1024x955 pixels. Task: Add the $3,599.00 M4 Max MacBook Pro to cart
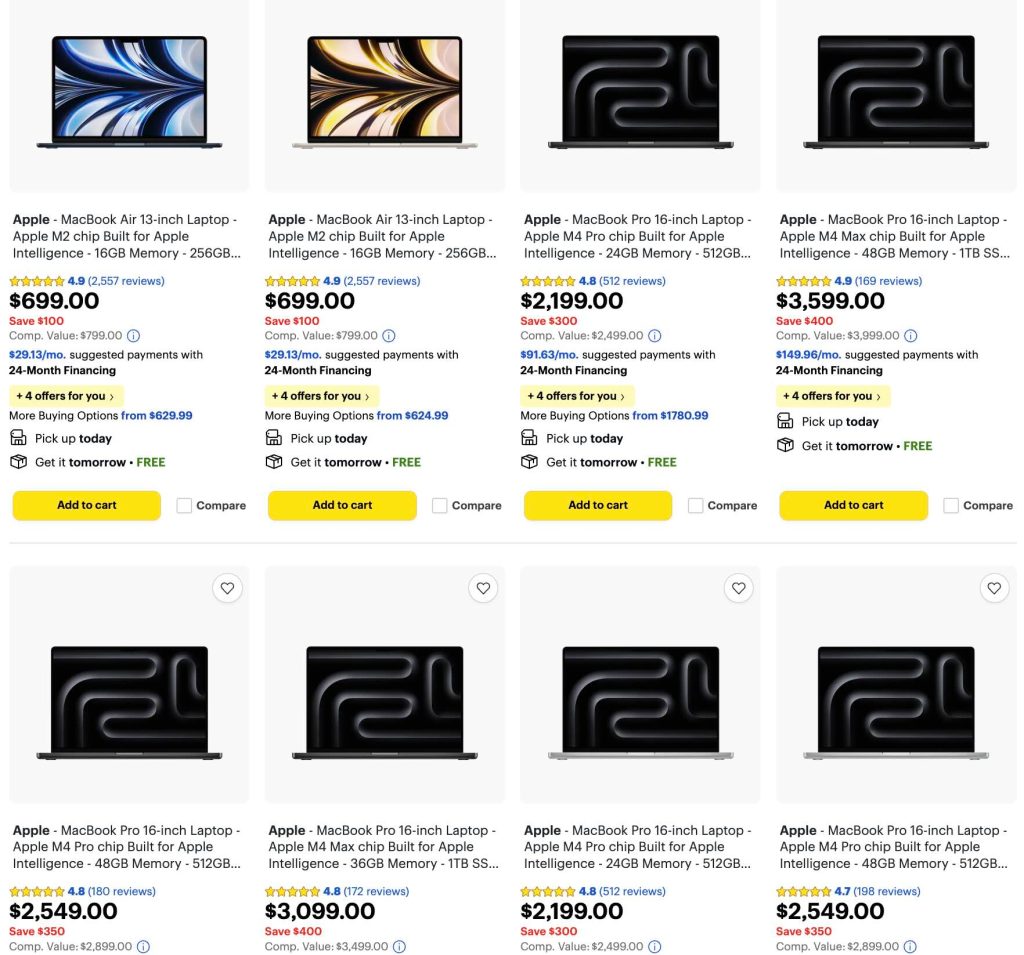tap(853, 505)
